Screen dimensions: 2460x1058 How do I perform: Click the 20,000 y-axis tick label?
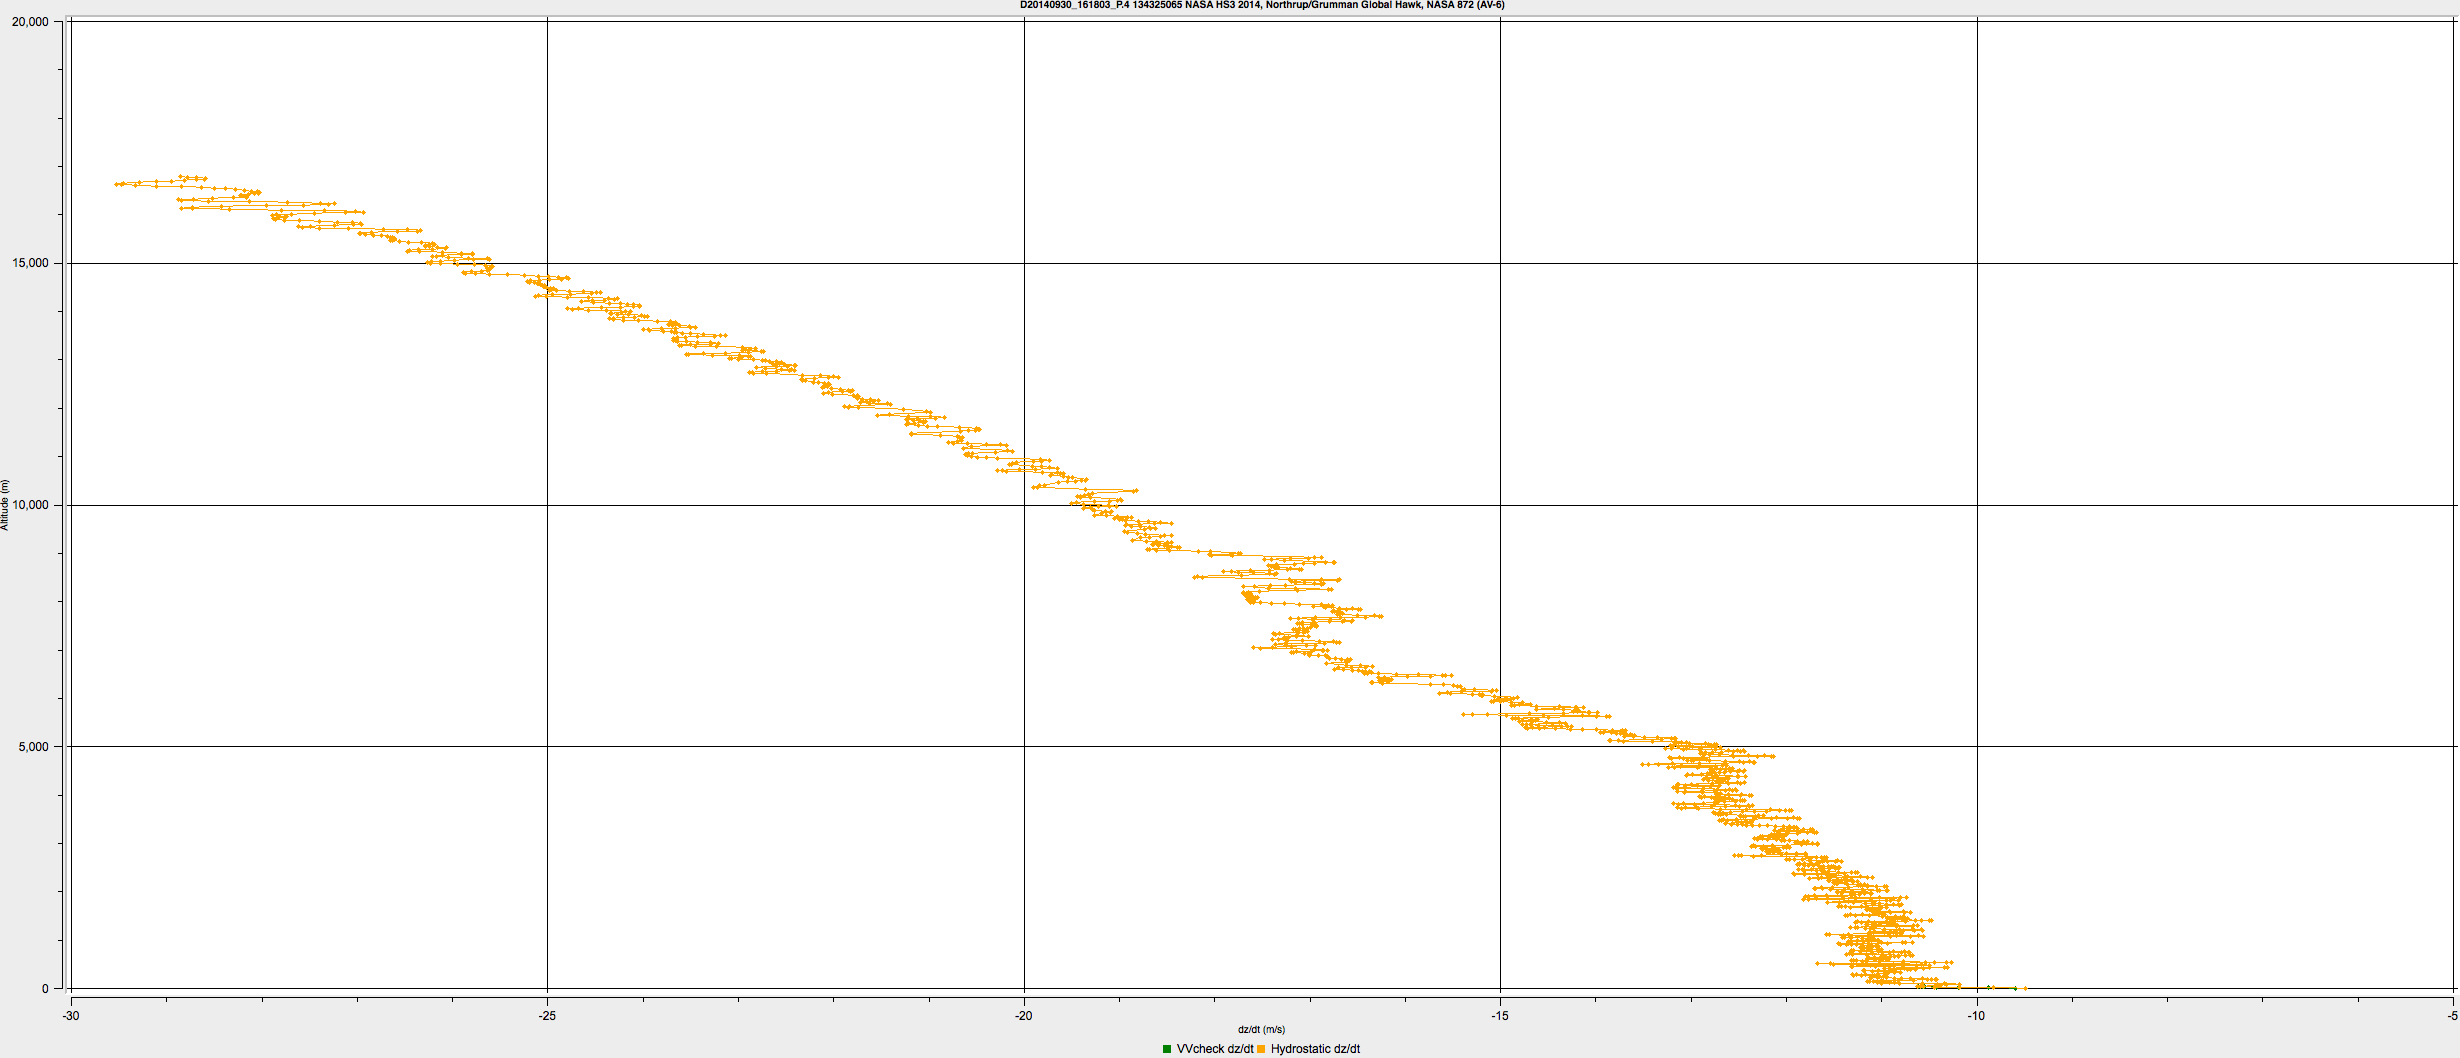[30, 22]
